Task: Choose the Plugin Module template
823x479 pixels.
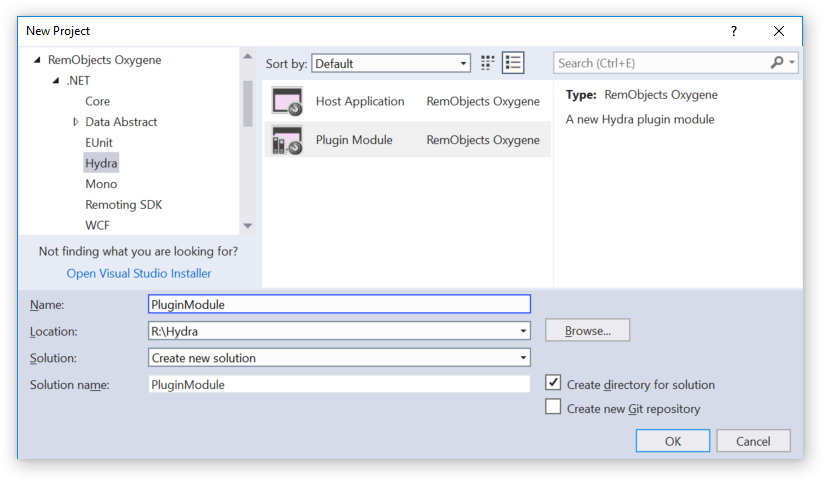Action: pyautogui.click(x=407, y=140)
